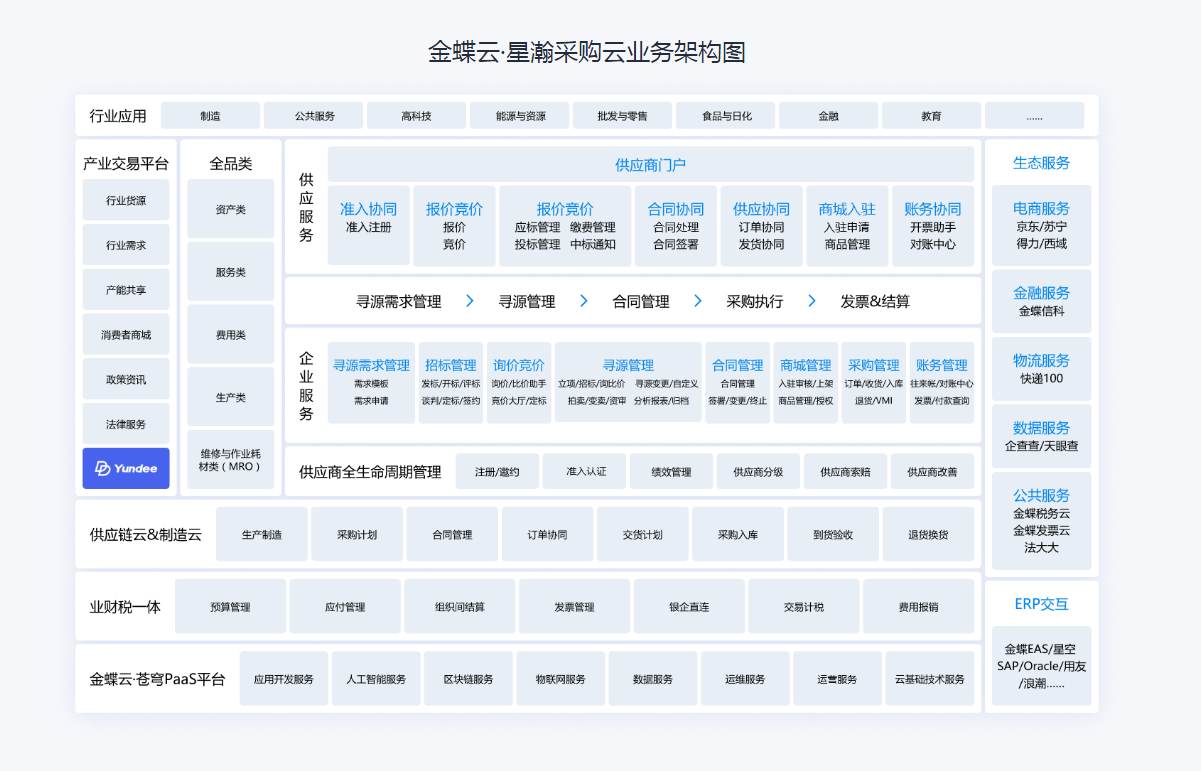Click the 物流服务 快递100 block
This screenshot has height=771, width=1201.
point(1041,369)
